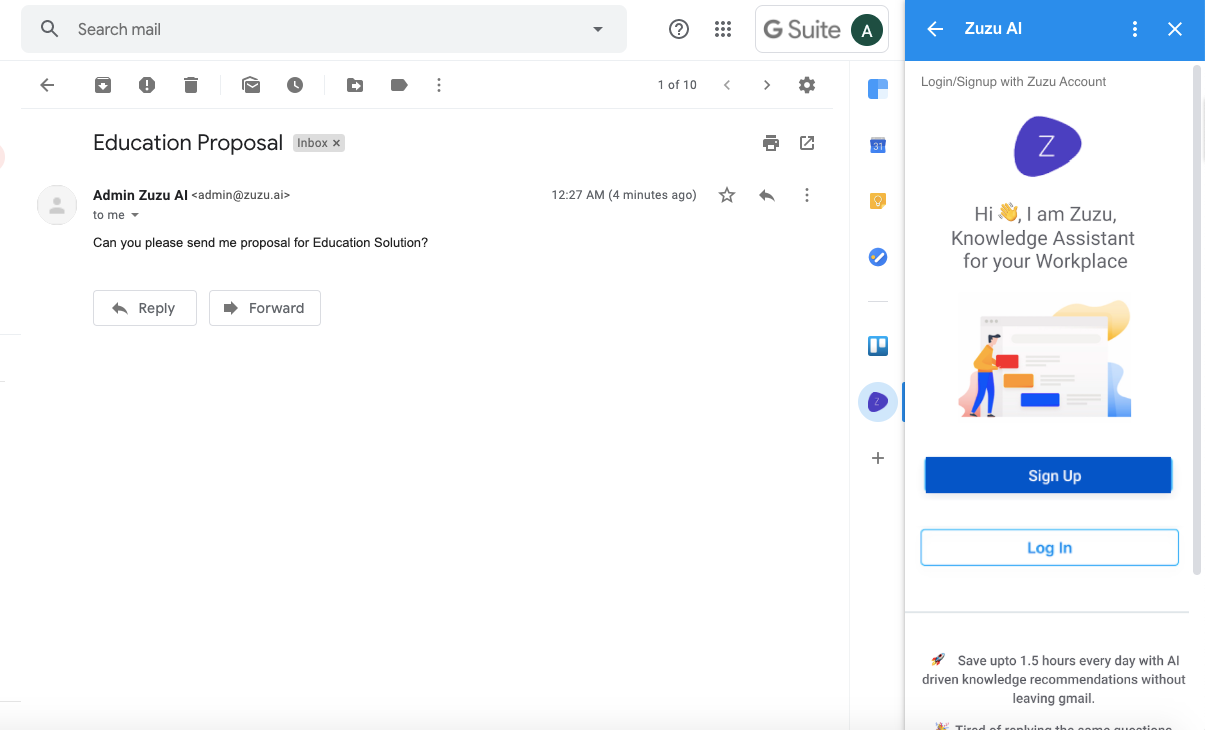This screenshot has height=730, width=1205.
Task: Go to older email arrow
Action: point(767,85)
